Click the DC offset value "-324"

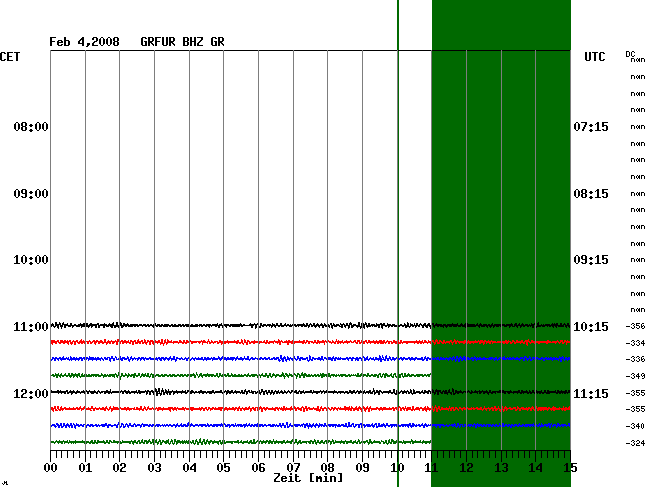coord(635,443)
